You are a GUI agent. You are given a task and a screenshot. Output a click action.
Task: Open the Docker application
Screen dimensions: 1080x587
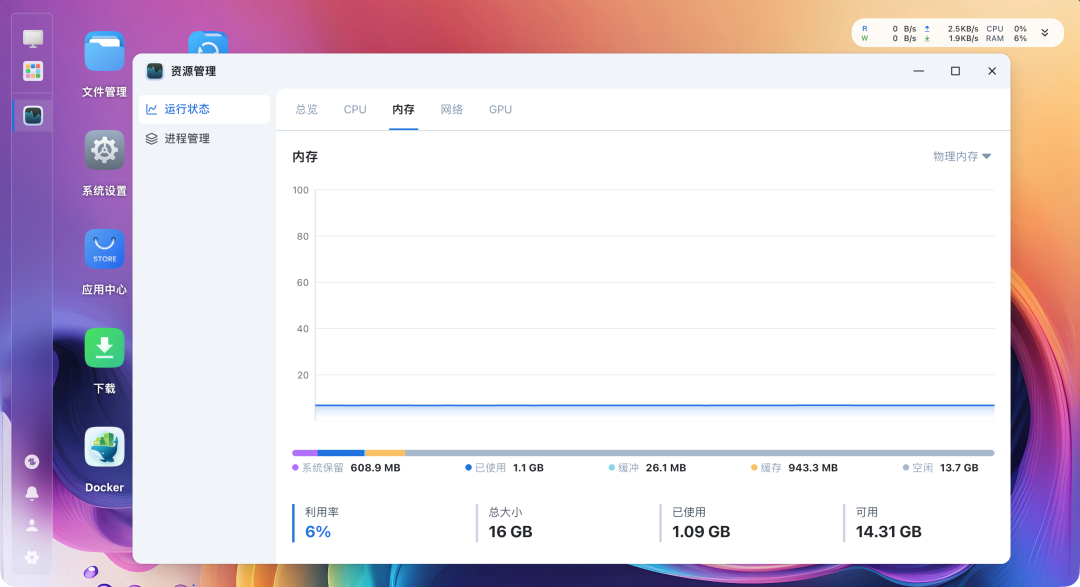click(103, 449)
